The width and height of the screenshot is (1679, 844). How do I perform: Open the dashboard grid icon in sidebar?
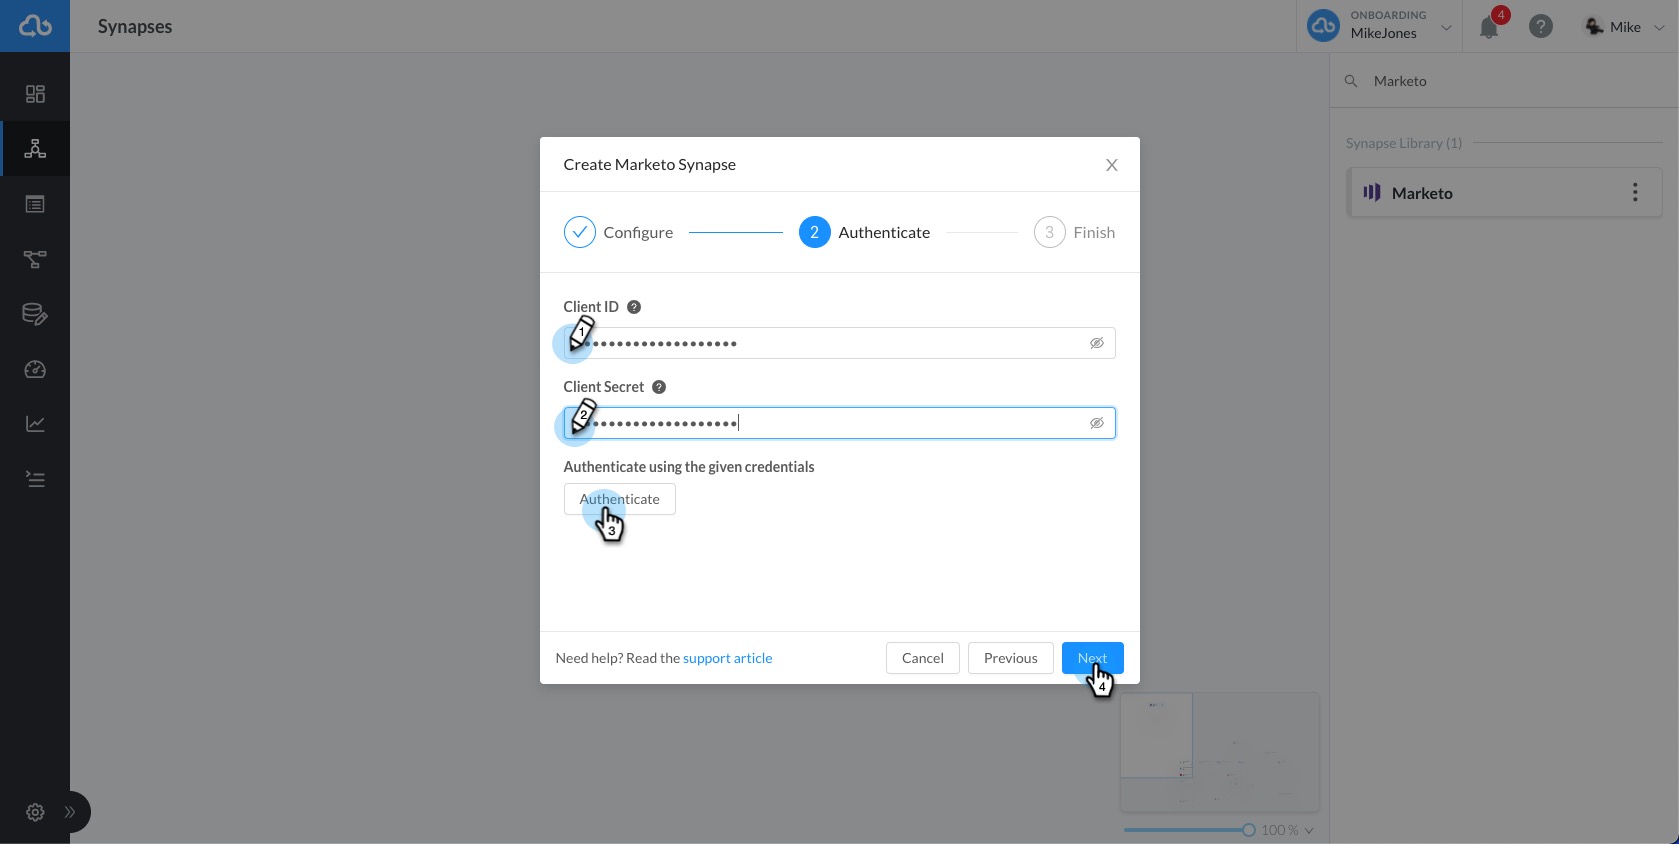click(x=35, y=94)
